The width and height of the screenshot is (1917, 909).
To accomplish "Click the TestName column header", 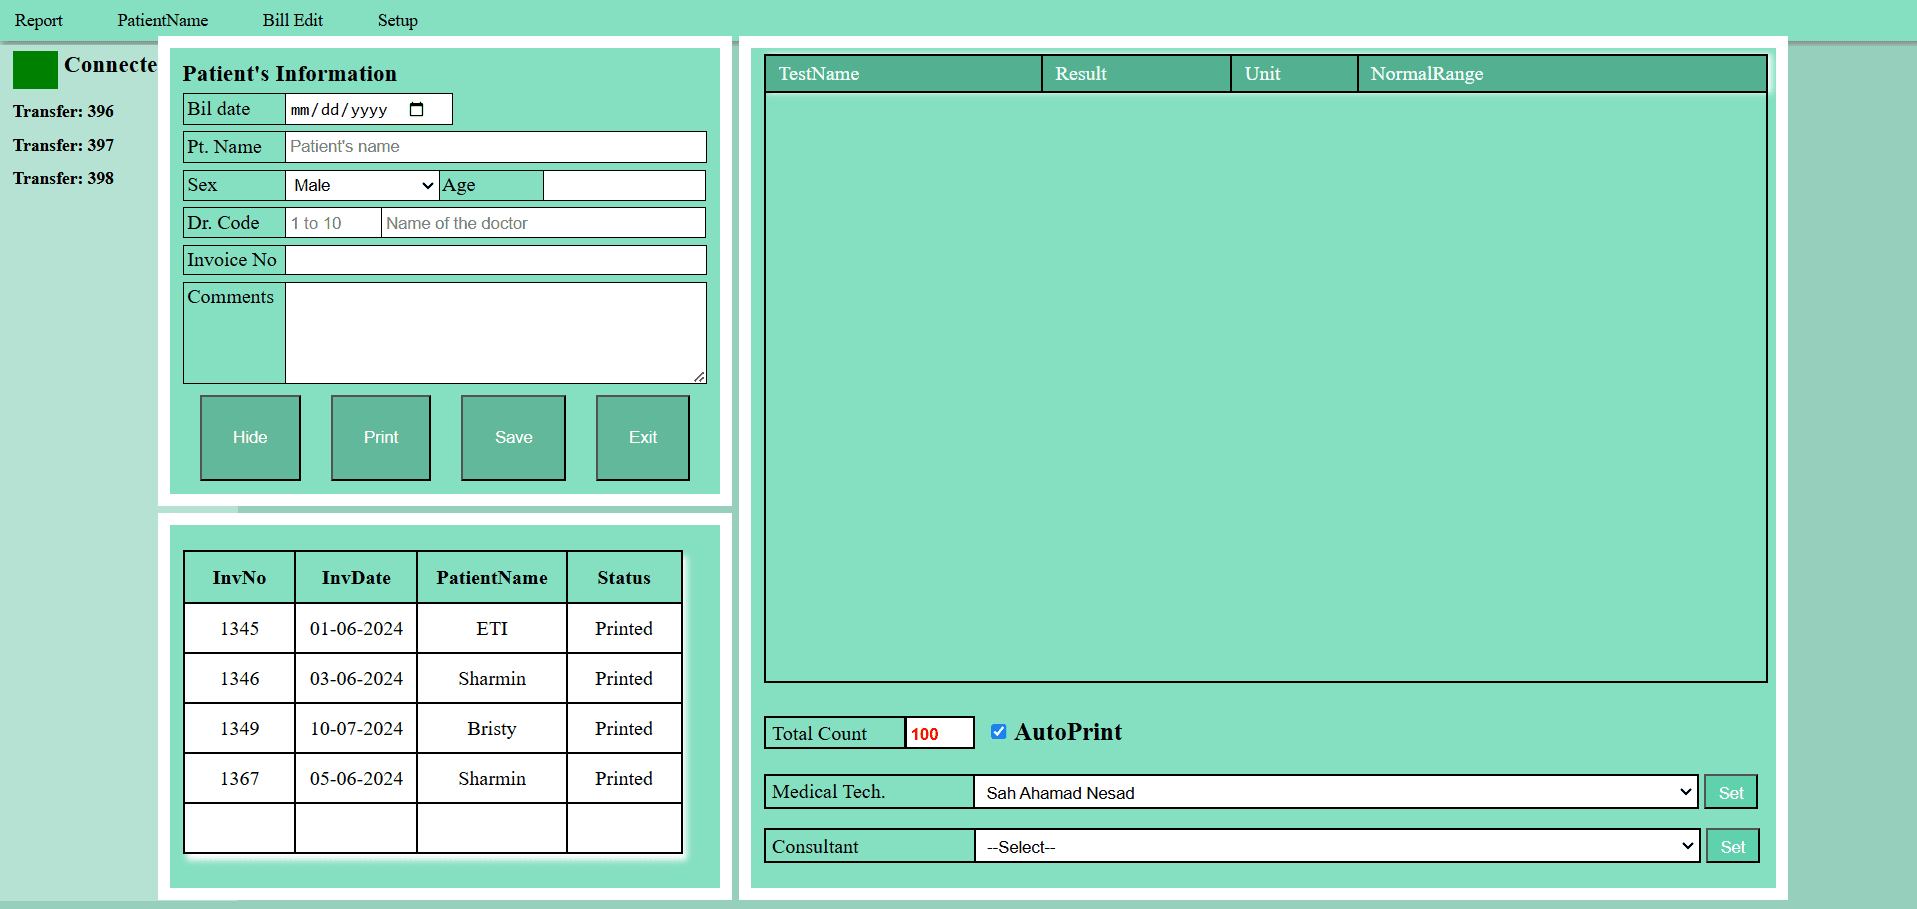I will tap(903, 74).
